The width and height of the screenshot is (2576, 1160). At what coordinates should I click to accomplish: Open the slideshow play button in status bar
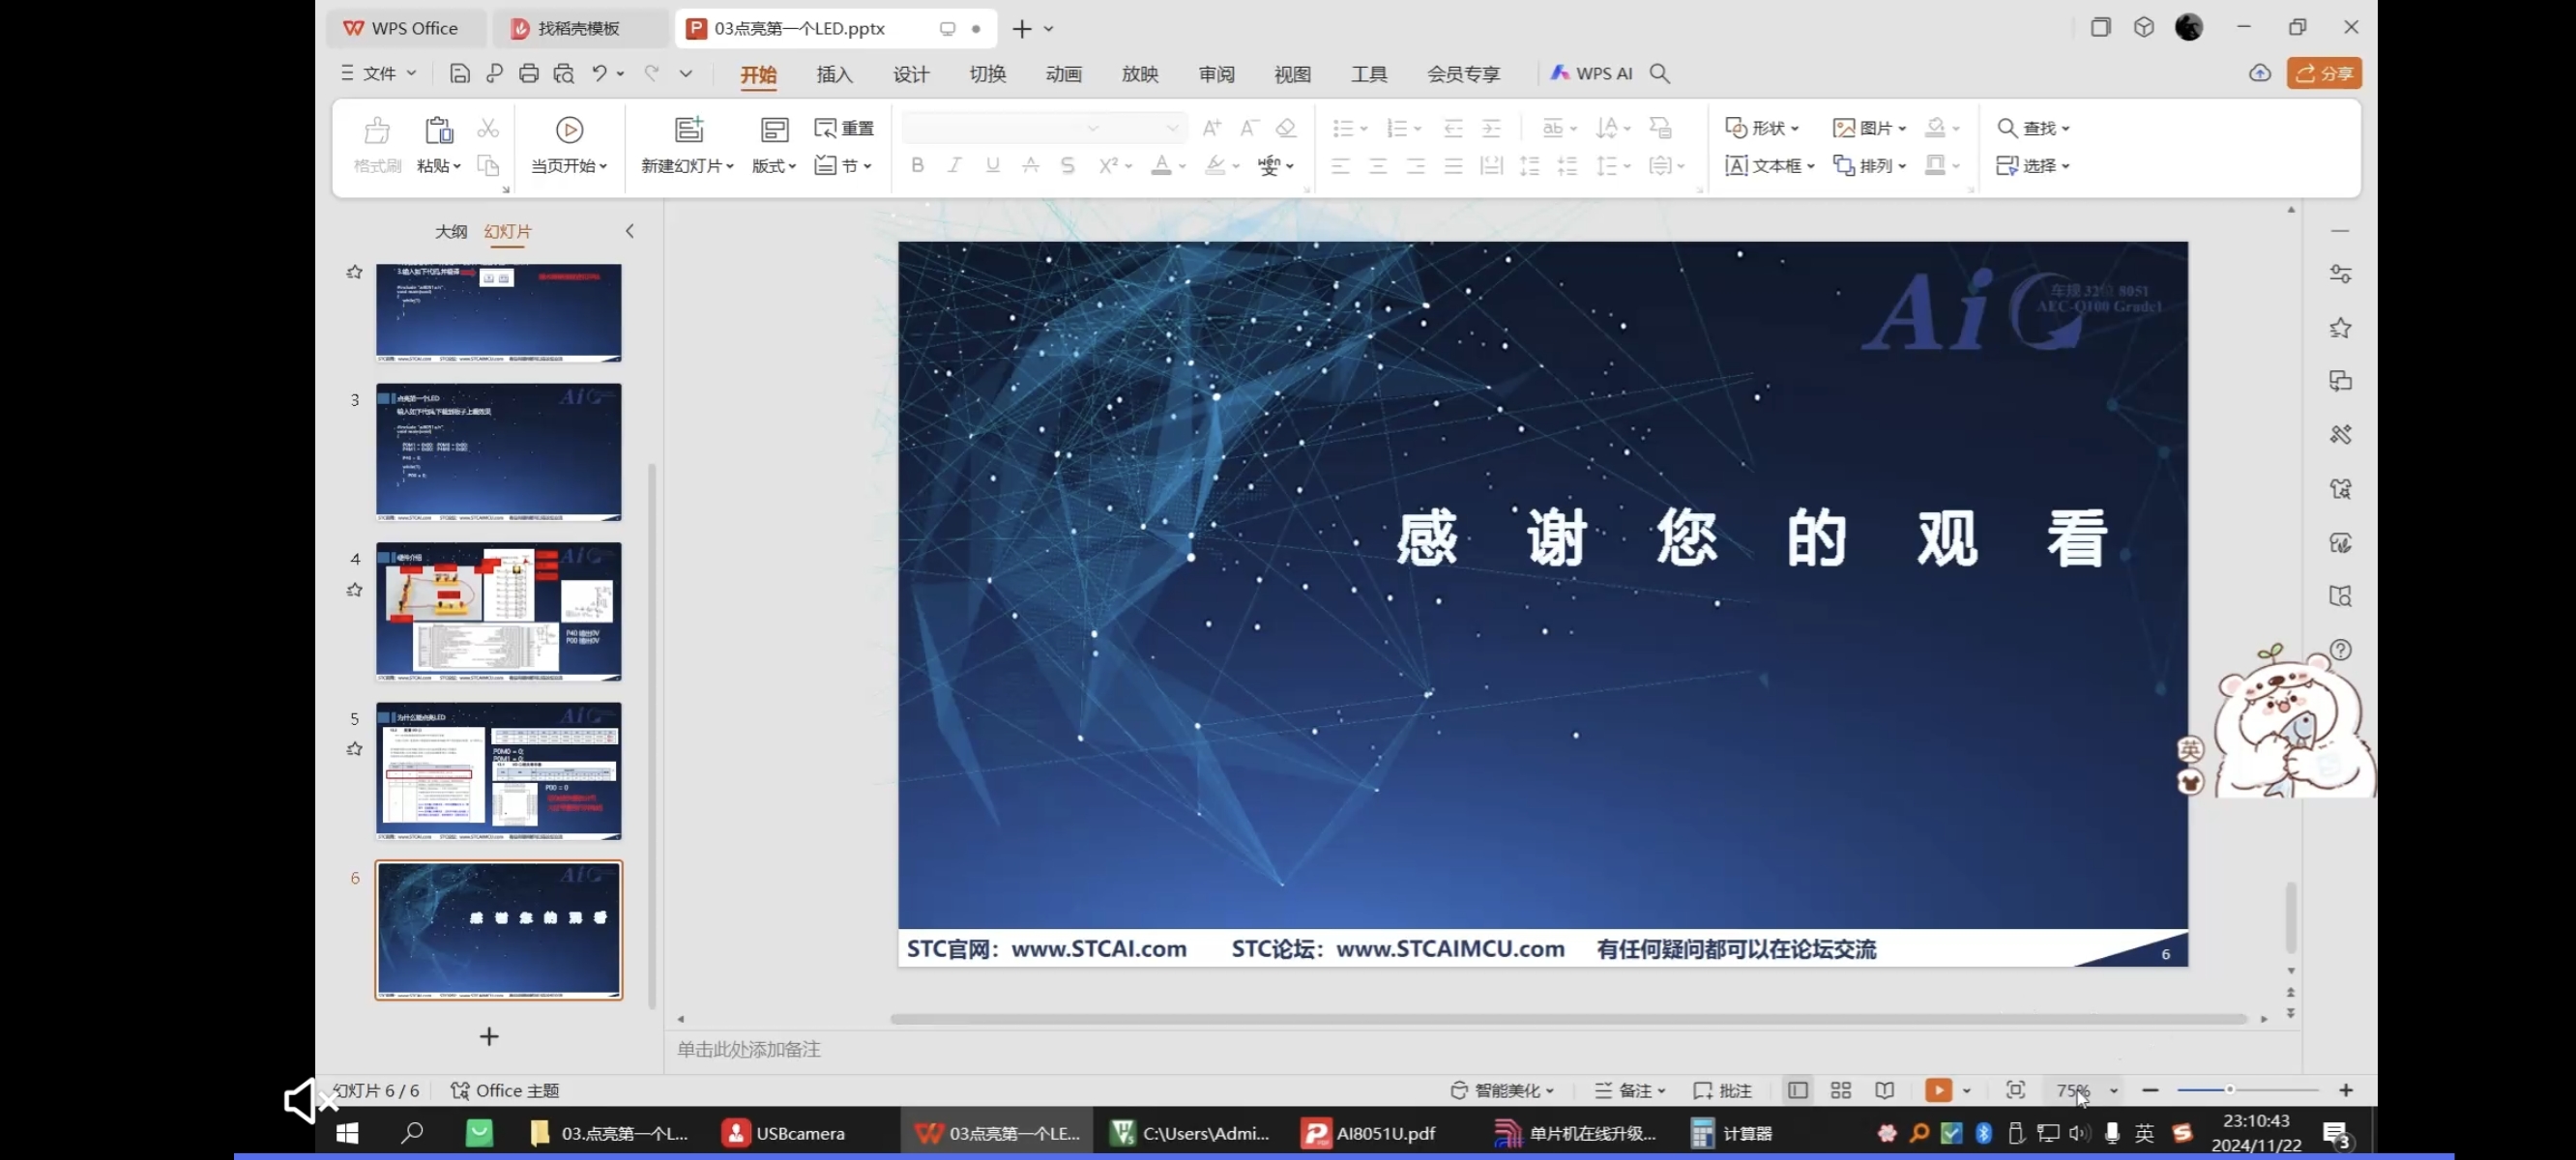(x=1939, y=1090)
